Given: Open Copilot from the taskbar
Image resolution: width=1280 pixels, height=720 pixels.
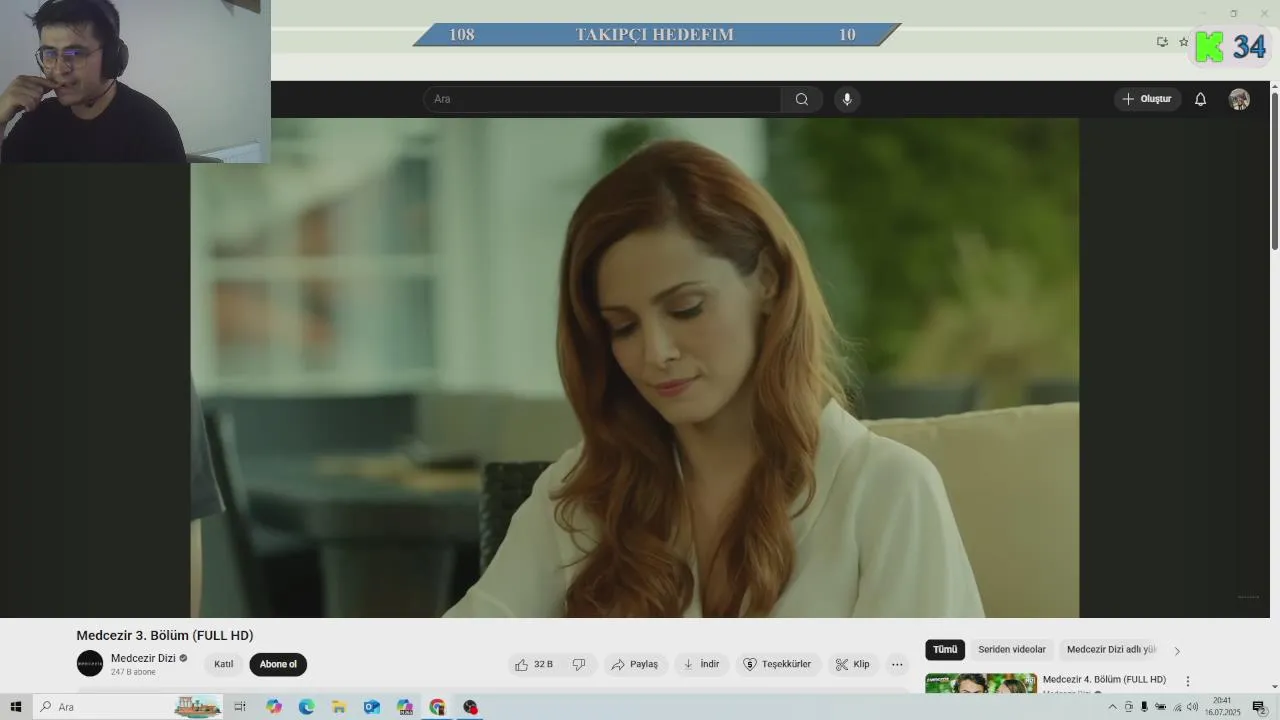Looking at the screenshot, I should pos(274,707).
